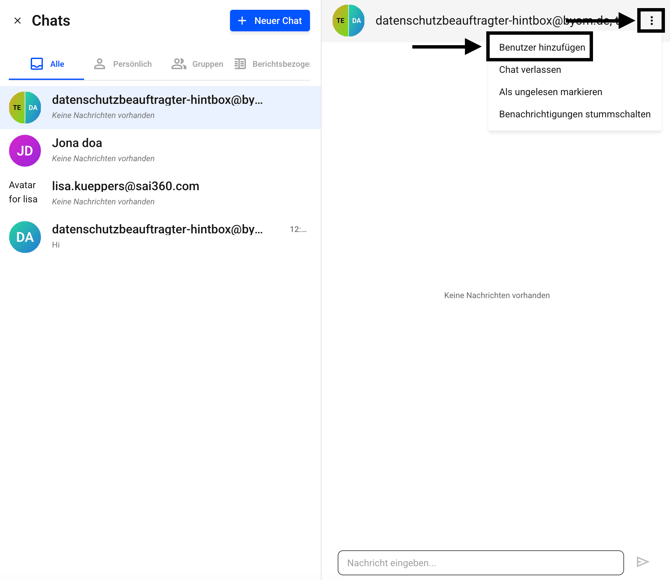Focus the Nachricht eingeben input field
The height and width of the screenshot is (580, 670).
480,563
